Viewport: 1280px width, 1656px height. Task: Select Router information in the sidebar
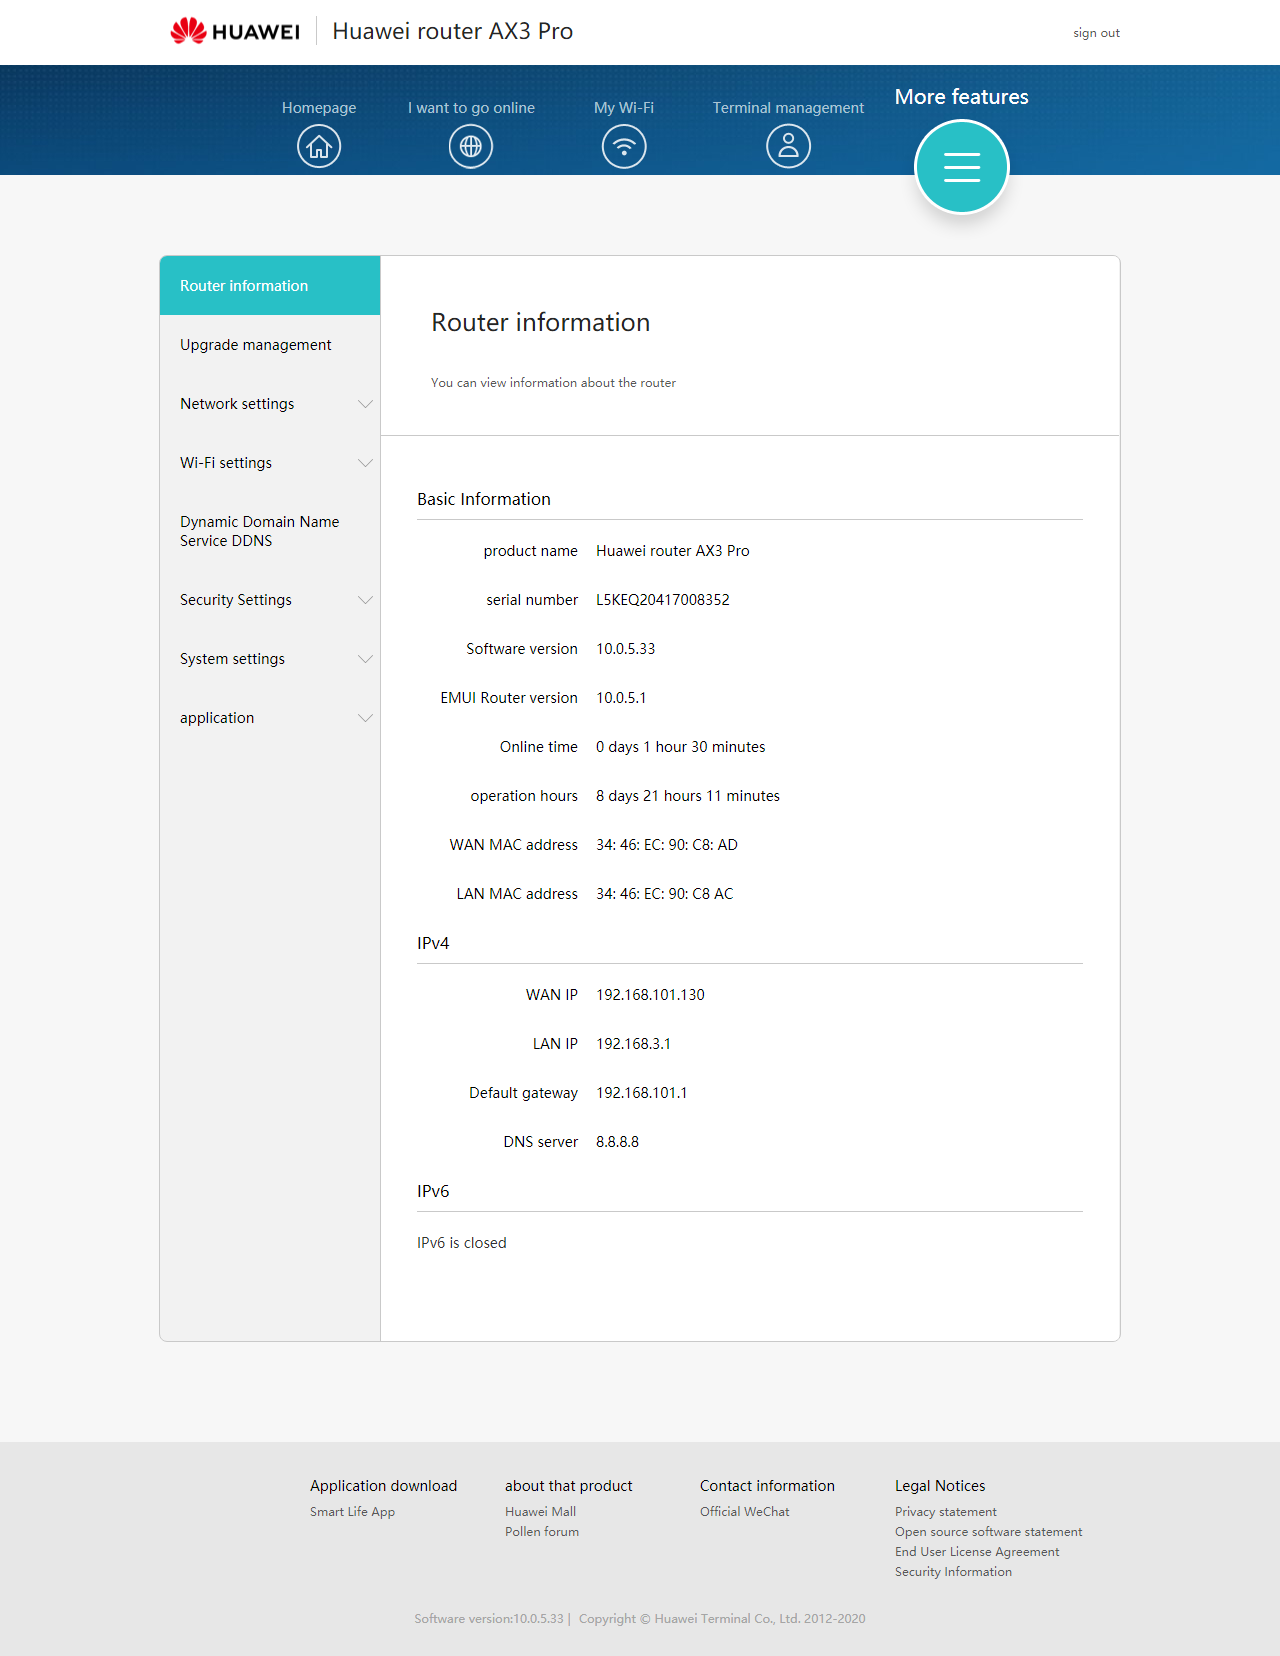pos(270,286)
